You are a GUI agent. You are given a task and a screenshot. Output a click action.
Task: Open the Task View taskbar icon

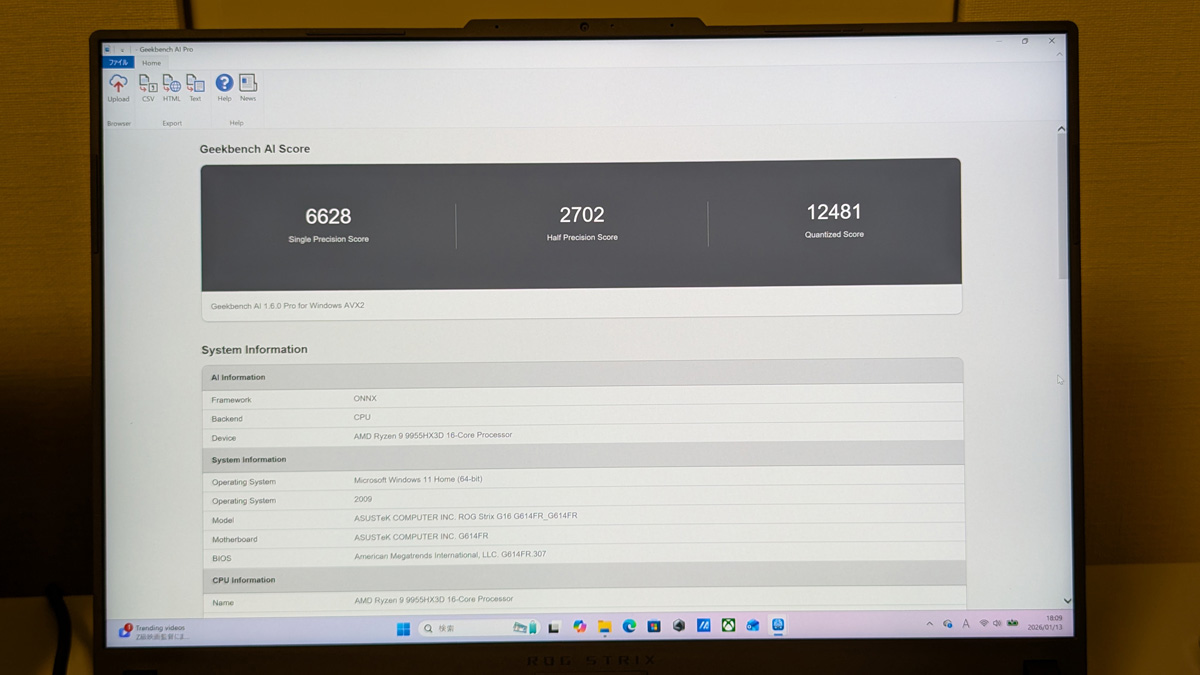[554, 627]
